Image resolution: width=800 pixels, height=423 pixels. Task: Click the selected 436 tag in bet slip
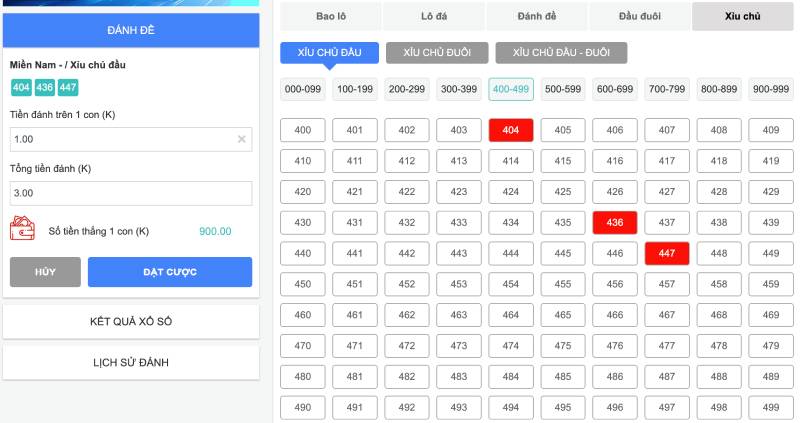click(44, 88)
